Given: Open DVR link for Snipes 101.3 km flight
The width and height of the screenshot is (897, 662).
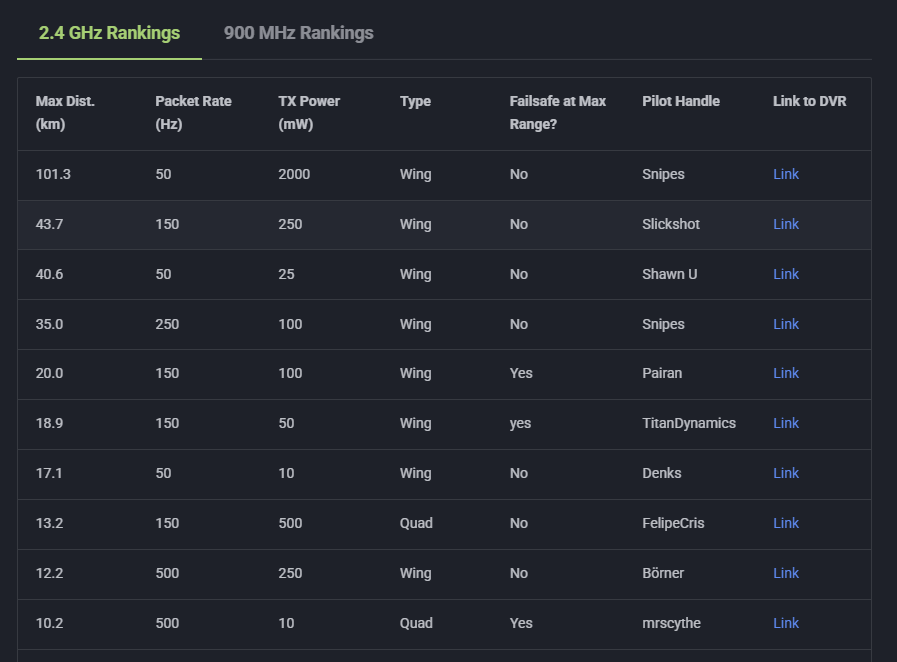Looking at the screenshot, I should [786, 174].
